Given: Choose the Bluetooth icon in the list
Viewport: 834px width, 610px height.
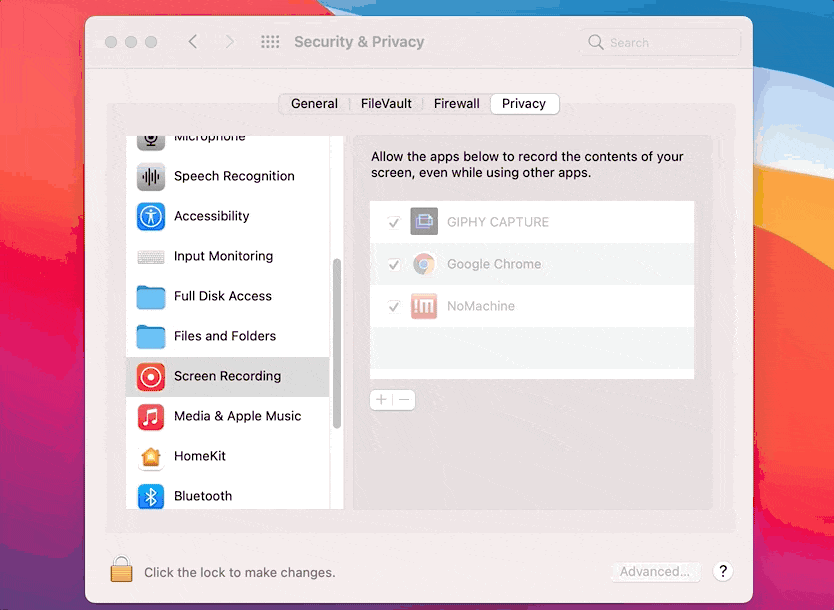Looking at the screenshot, I should (x=151, y=496).
